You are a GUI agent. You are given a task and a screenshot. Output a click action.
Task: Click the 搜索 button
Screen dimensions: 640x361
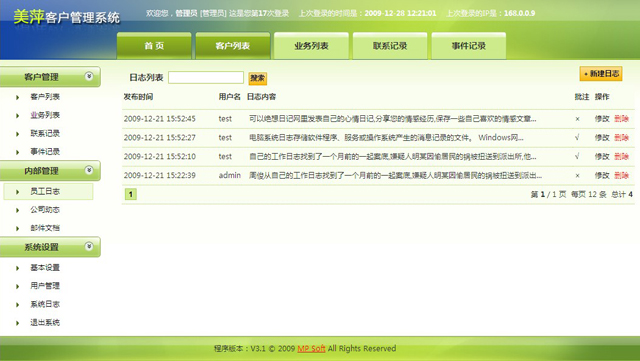pyautogui.click(x=258, y=78)
